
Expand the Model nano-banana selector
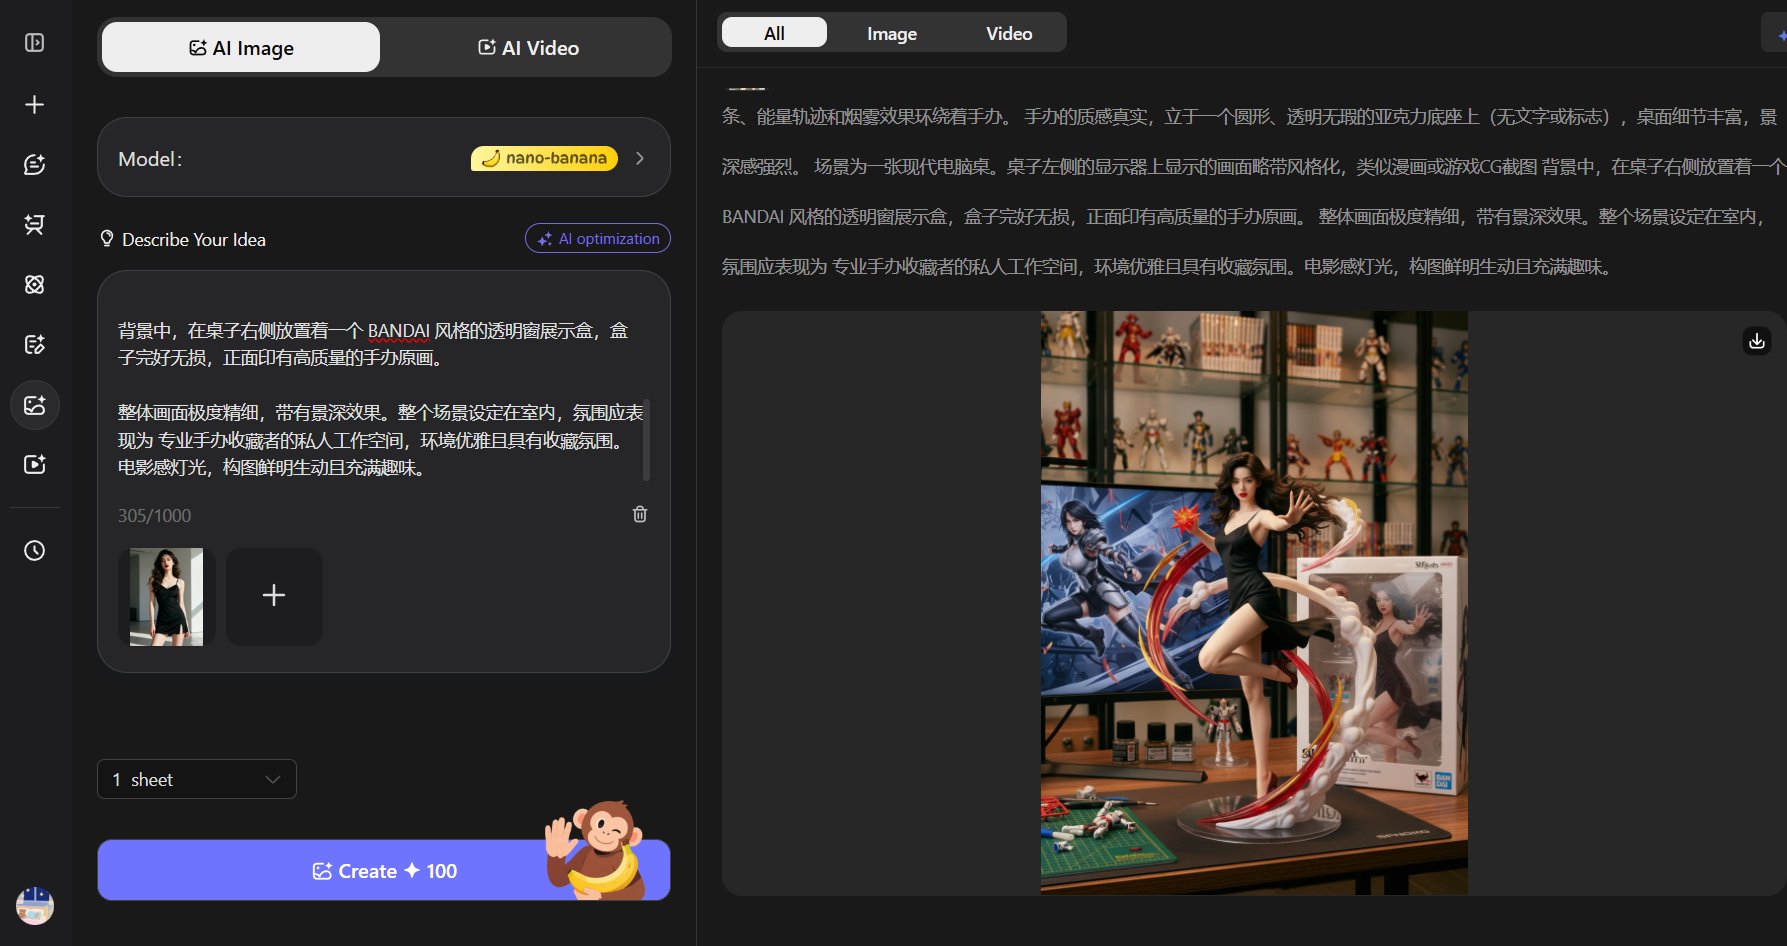pyautogui.click(x=383, y=158)
